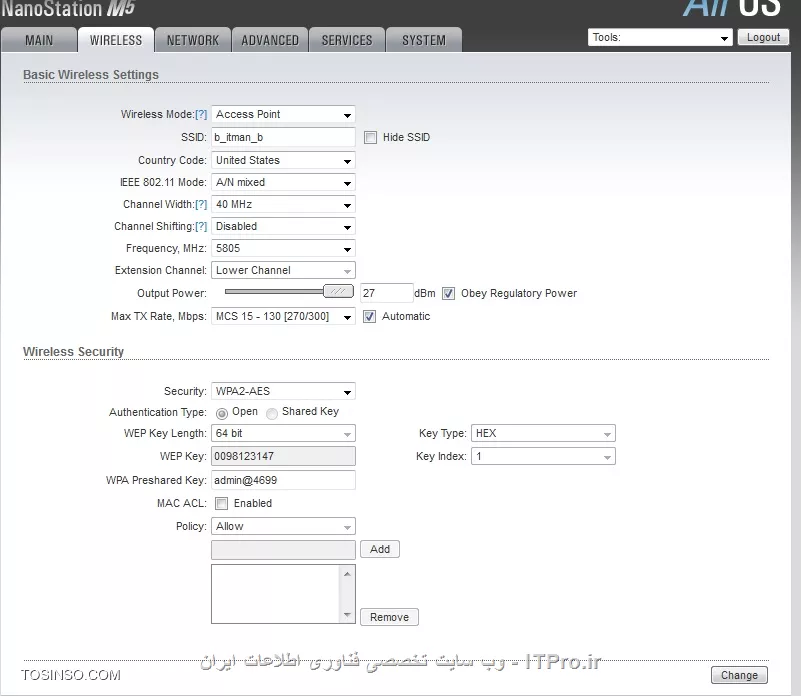
Task: Open the Extension Channel dropdown
Action: point(283,270)
